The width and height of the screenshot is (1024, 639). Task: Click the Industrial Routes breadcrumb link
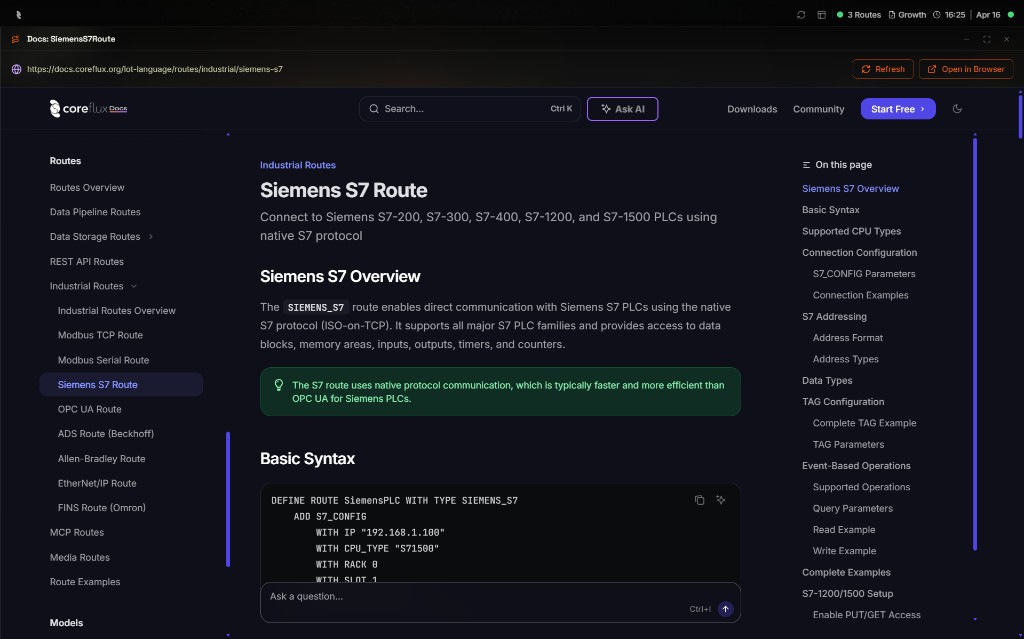[298, 165]
